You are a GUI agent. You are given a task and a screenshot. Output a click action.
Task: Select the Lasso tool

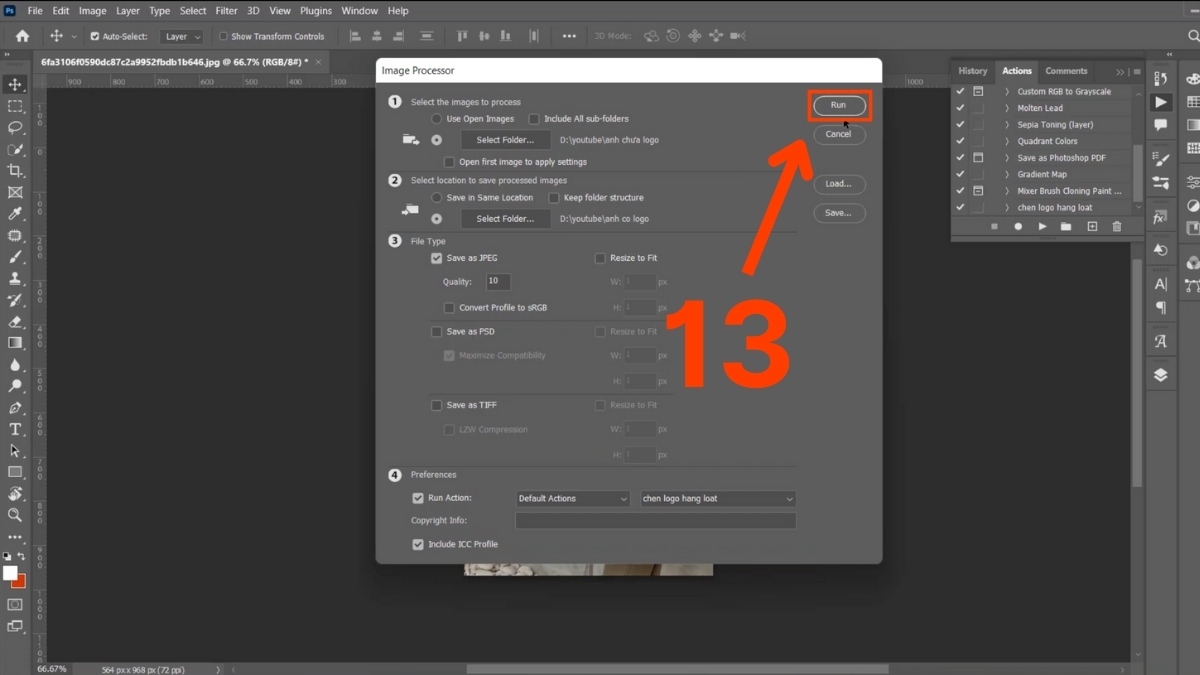tap(15, 128)
